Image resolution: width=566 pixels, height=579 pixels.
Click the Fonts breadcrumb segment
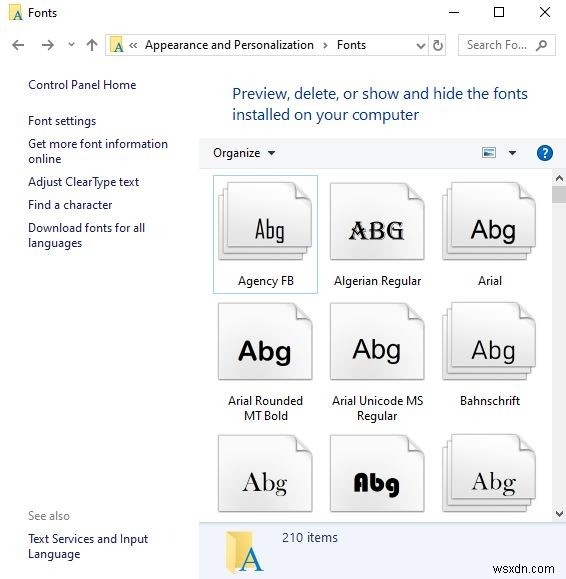pyautogui.click(x=351, y=45)
